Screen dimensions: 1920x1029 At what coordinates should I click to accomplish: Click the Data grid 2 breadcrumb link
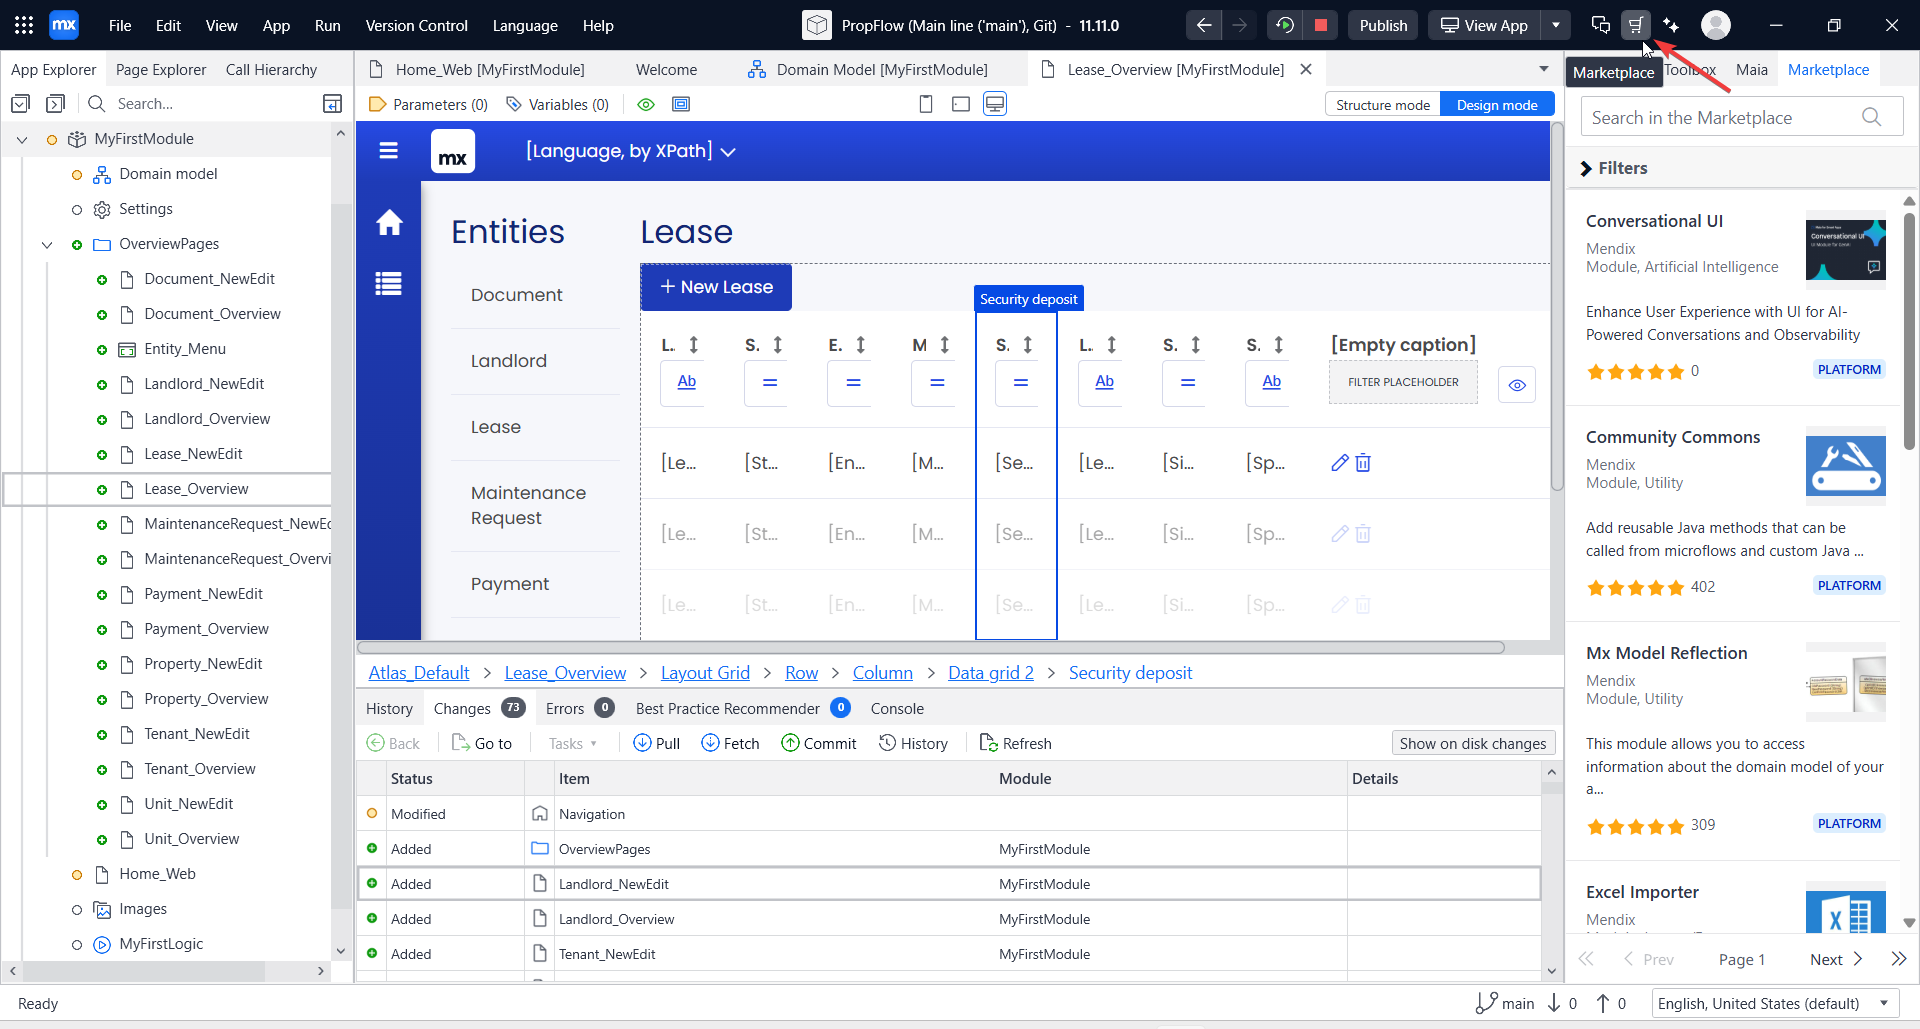click(991, 673)
